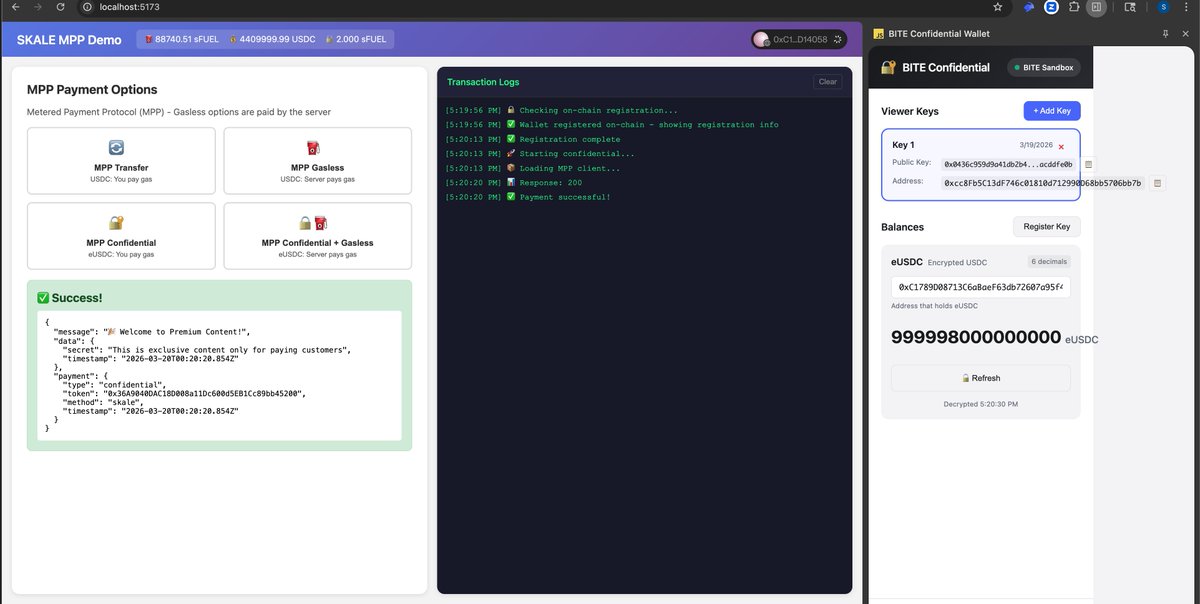Click the MPP Payment Options heading
Screen dimensions: 1200x604
[92, 90]
